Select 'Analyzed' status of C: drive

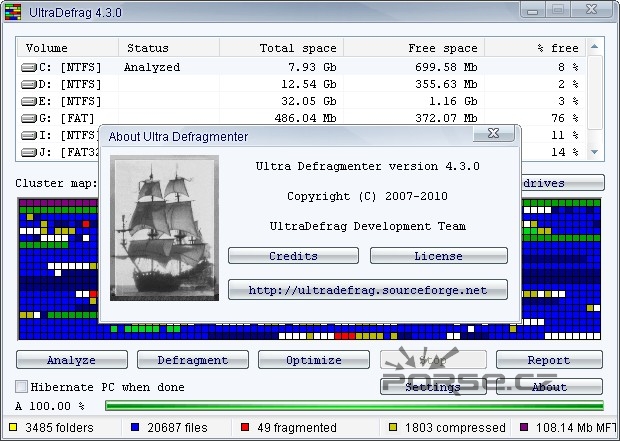[152, 67]
